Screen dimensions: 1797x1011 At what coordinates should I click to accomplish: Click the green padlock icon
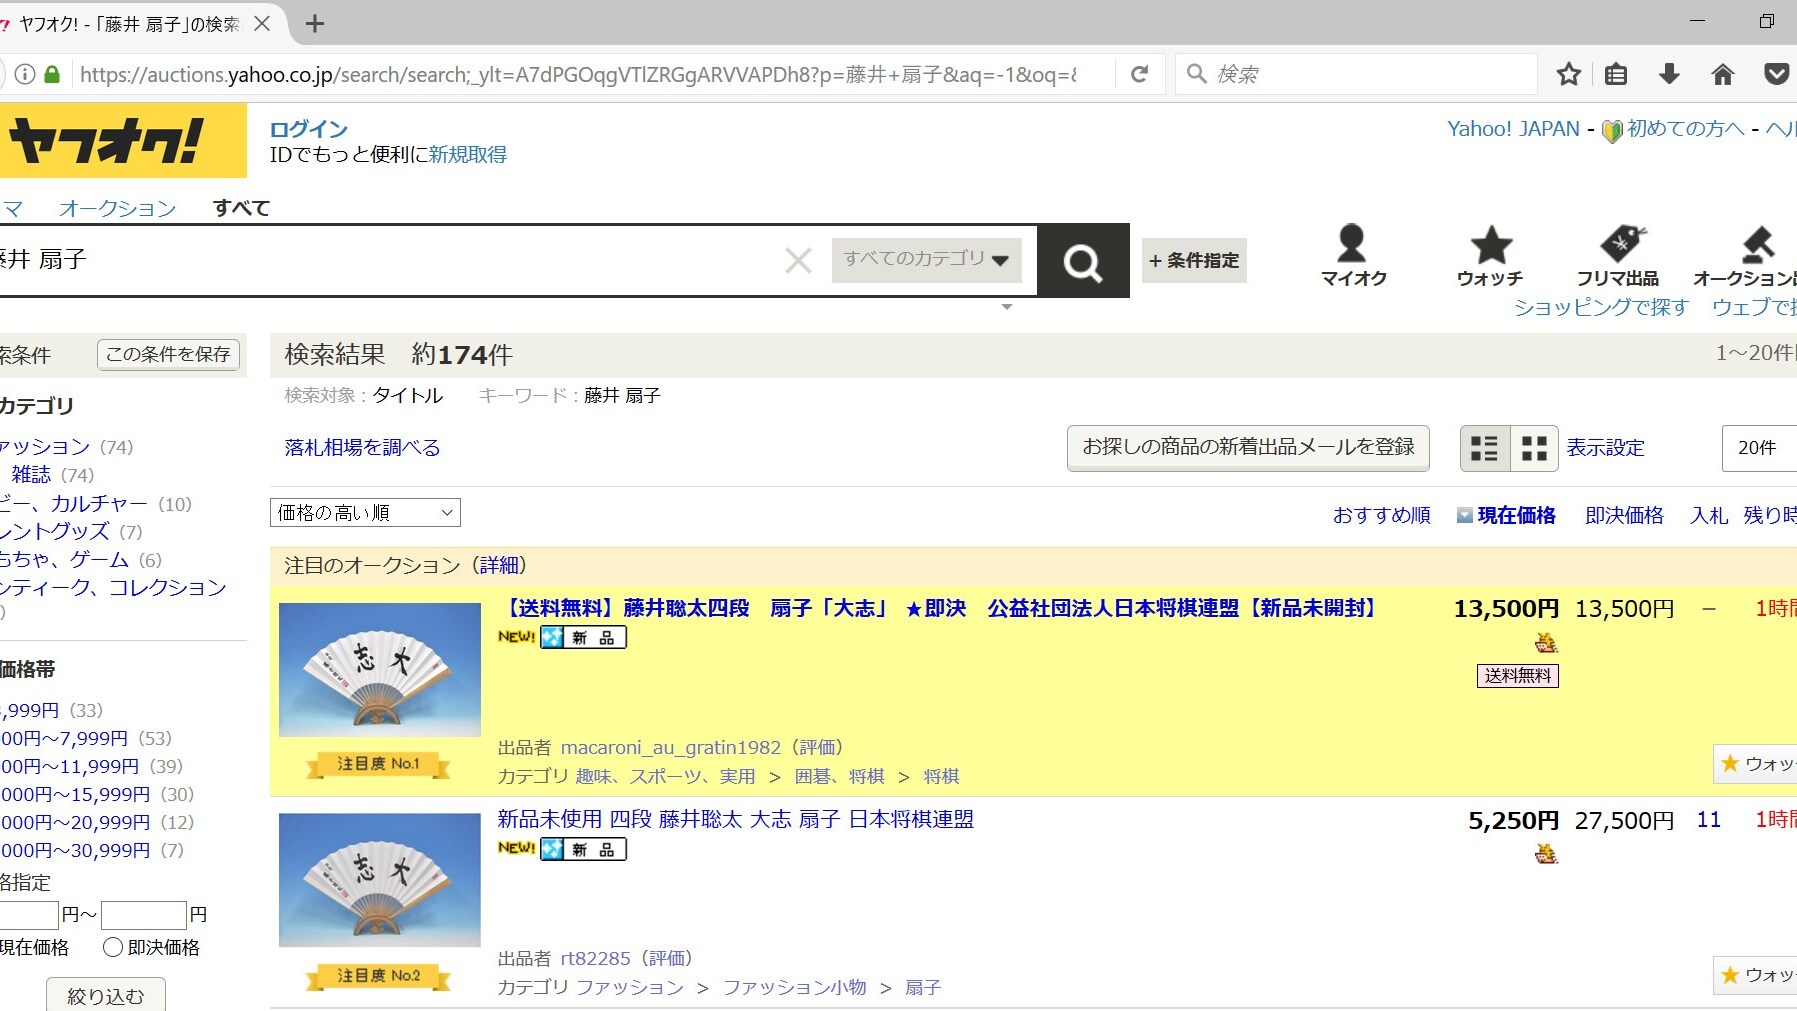52,74
